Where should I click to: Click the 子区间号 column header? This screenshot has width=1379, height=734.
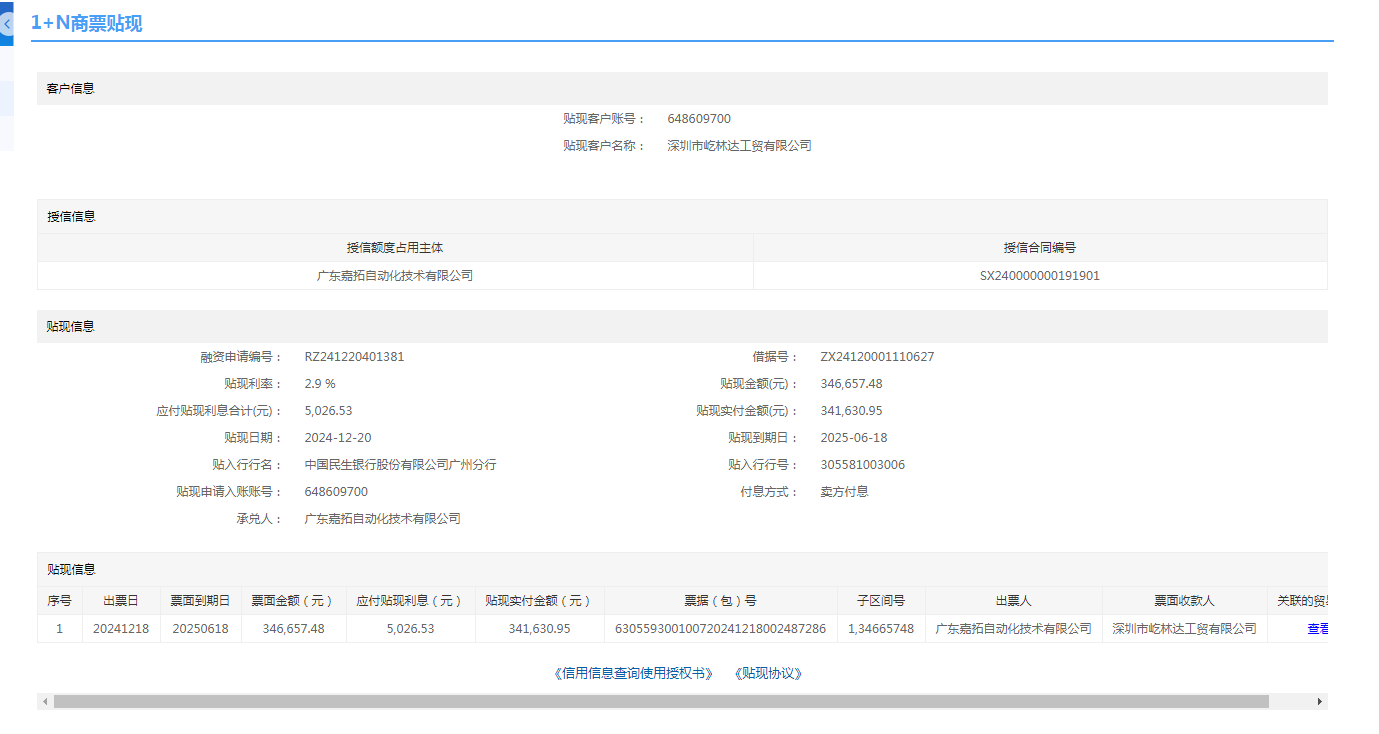(881, 601)
